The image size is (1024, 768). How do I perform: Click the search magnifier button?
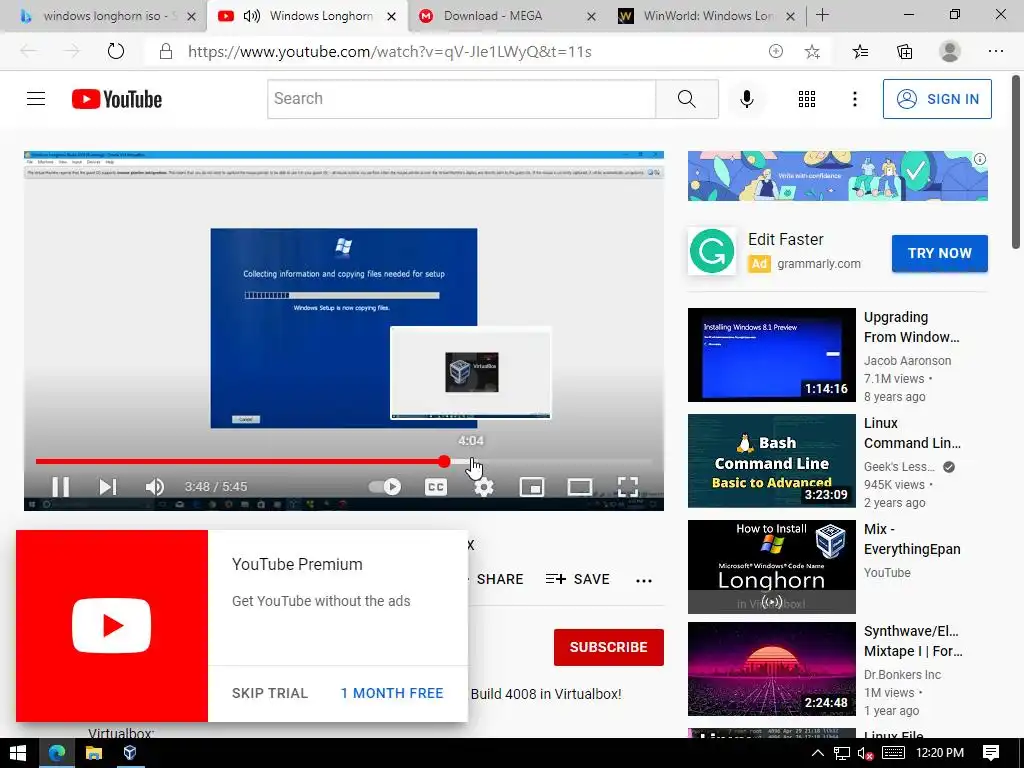pos(686,99)
